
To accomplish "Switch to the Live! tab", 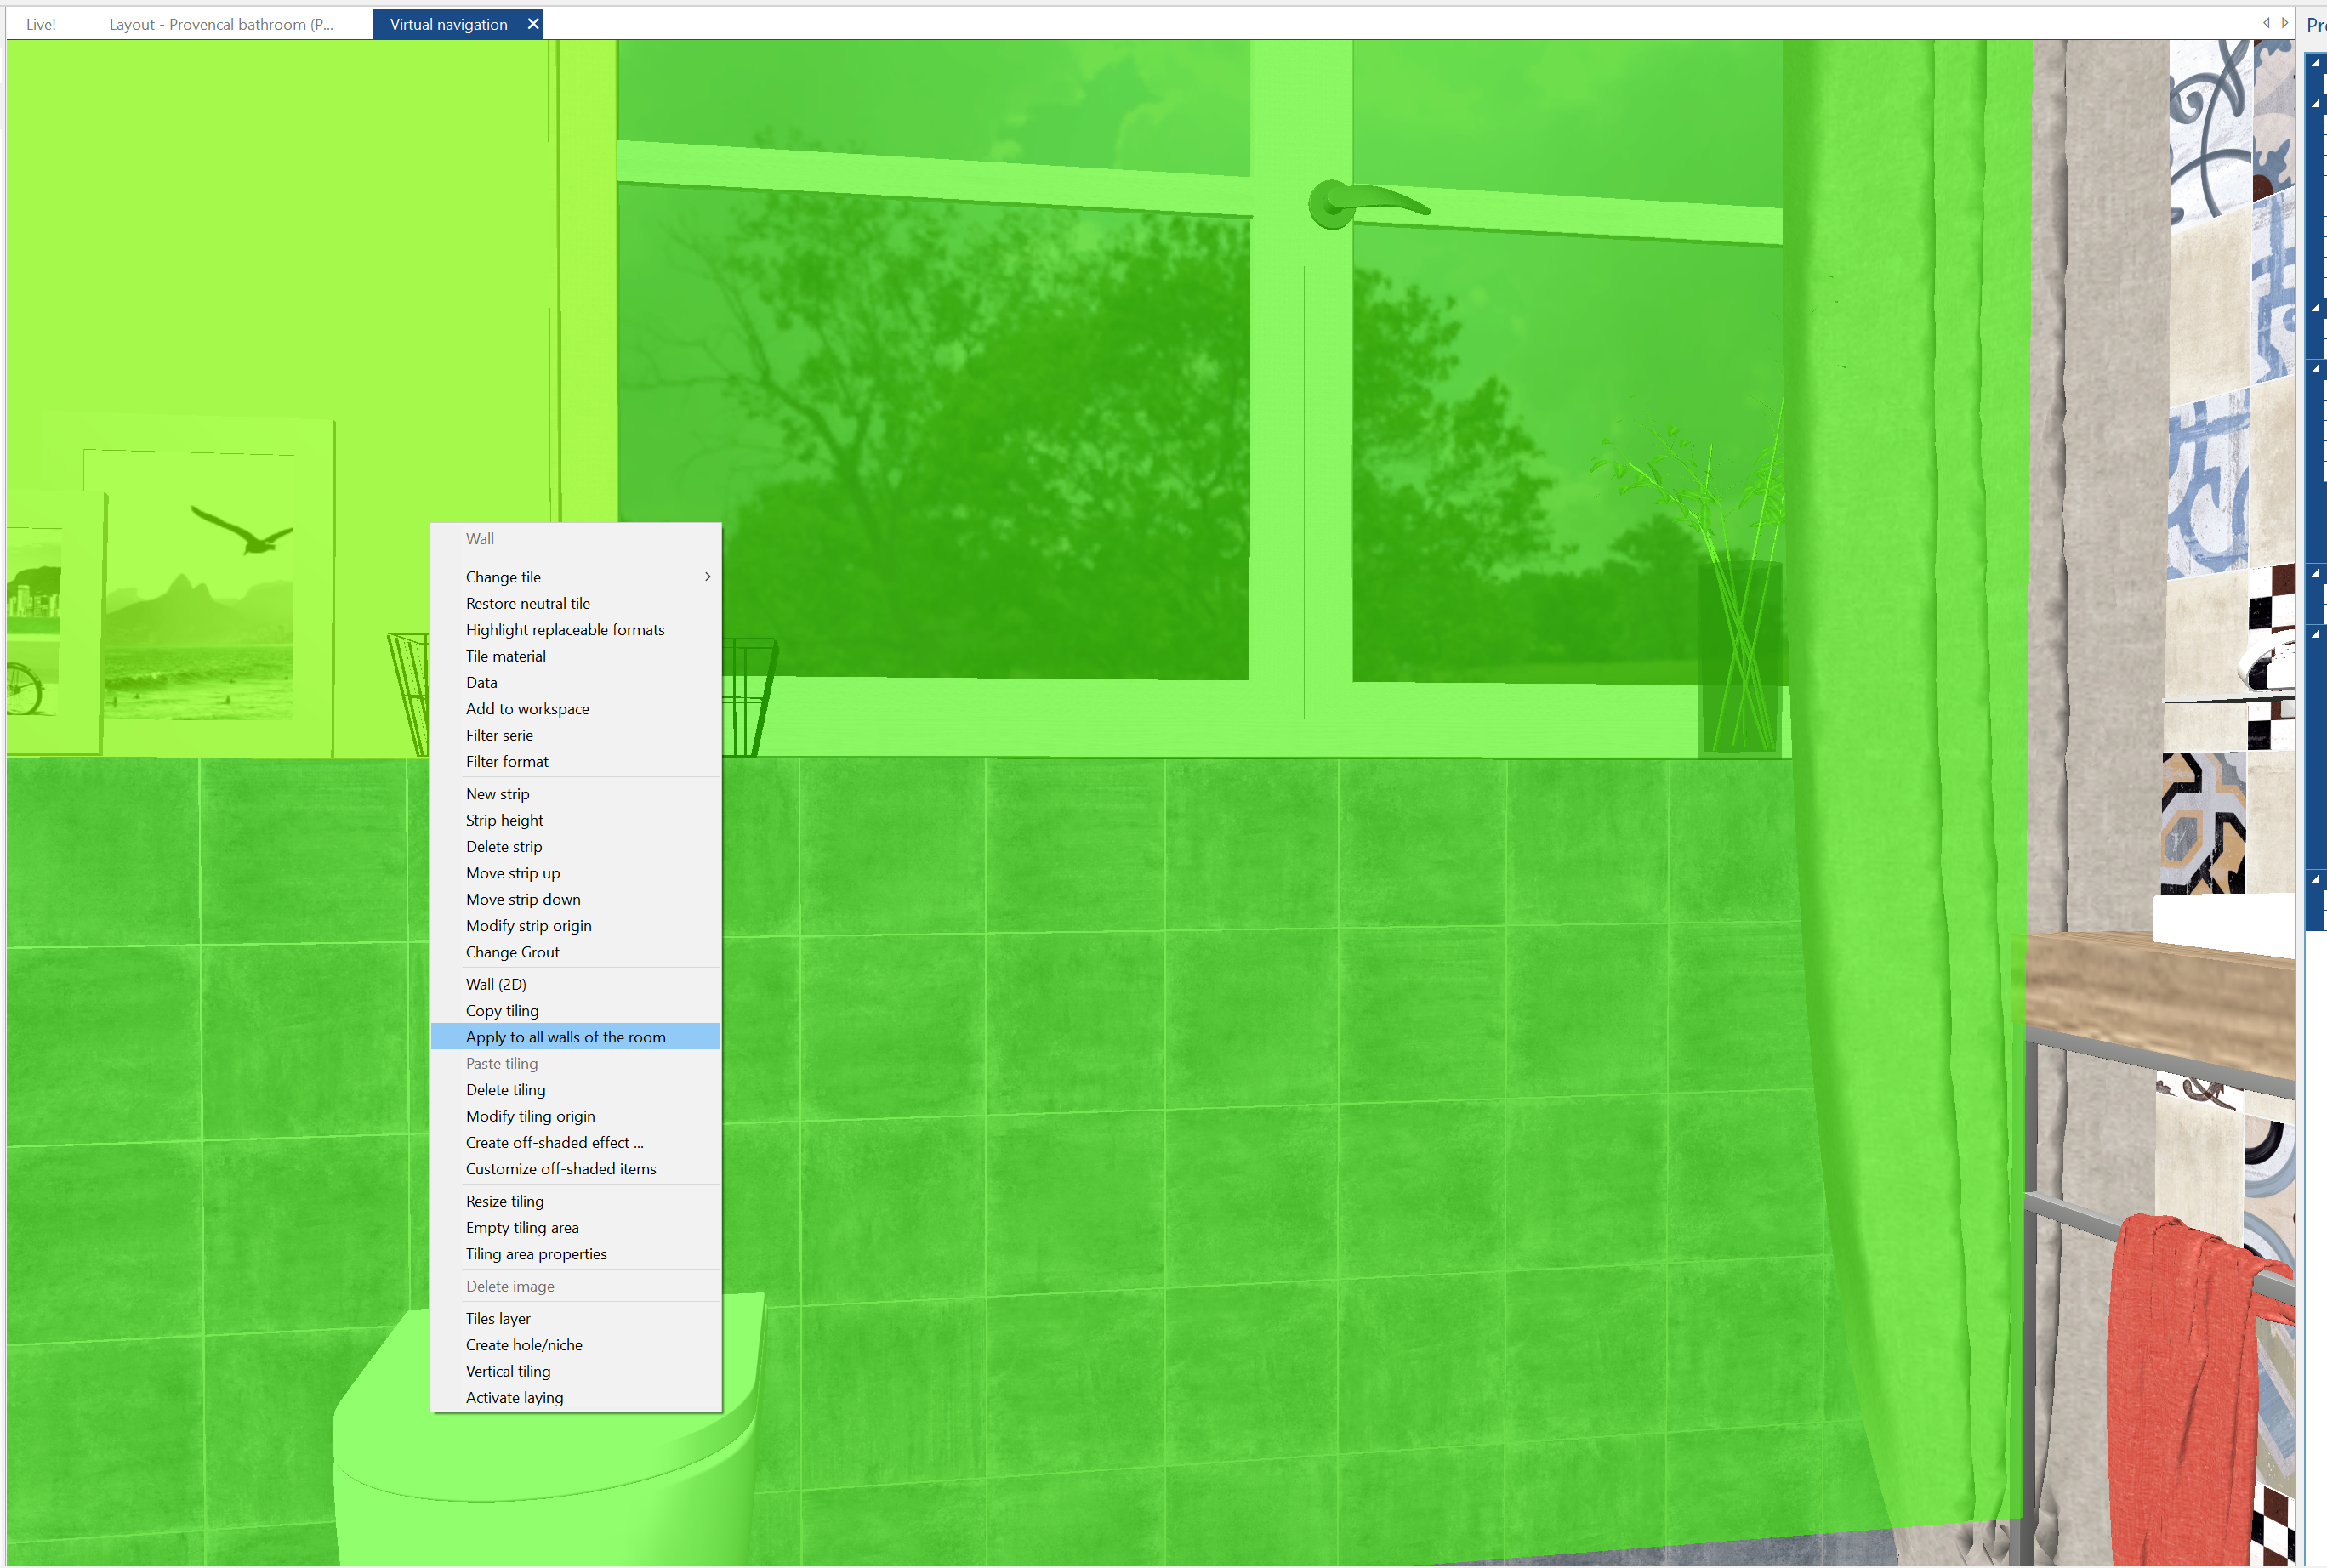I will [41, 24].
